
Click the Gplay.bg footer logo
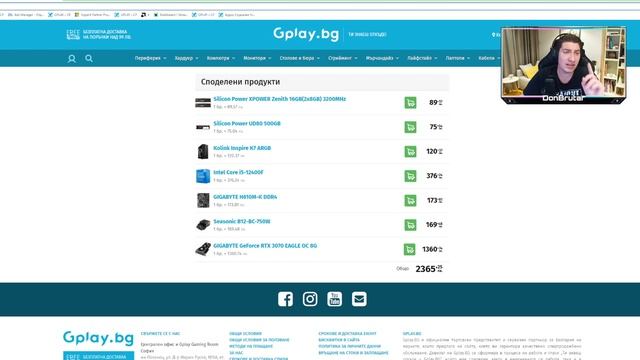98,338
